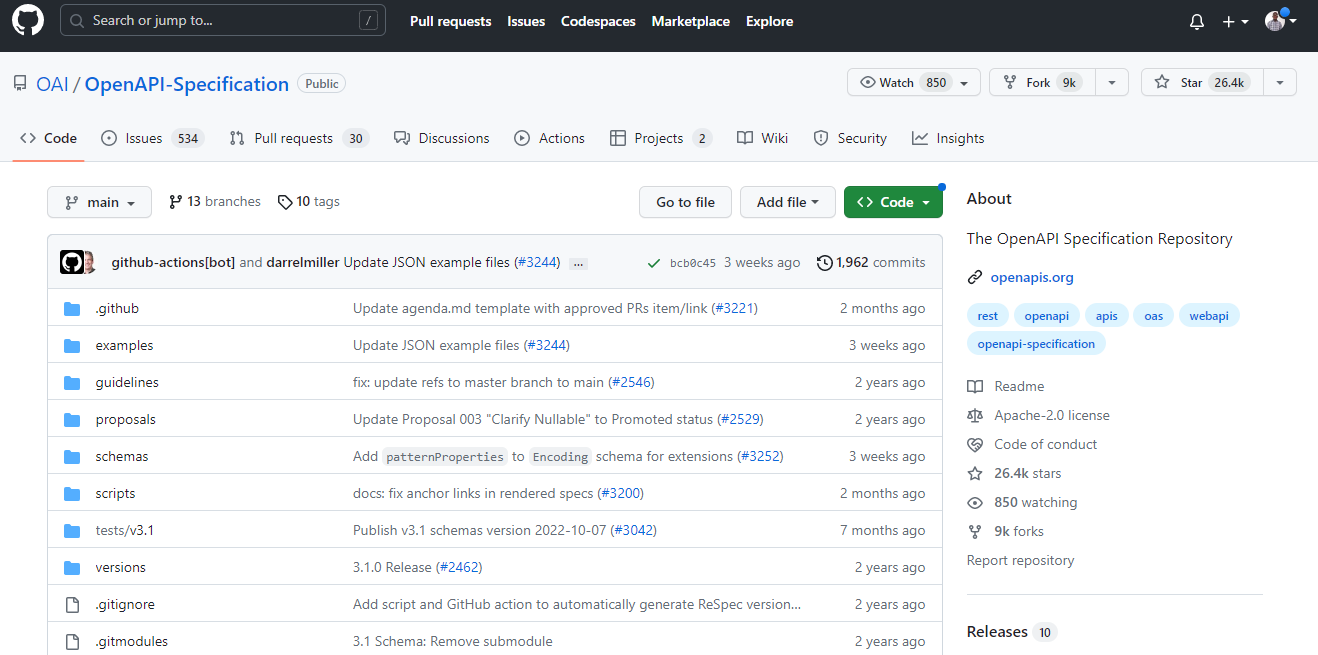
Task: Click Report repository link
Action: pos(1020,560)
